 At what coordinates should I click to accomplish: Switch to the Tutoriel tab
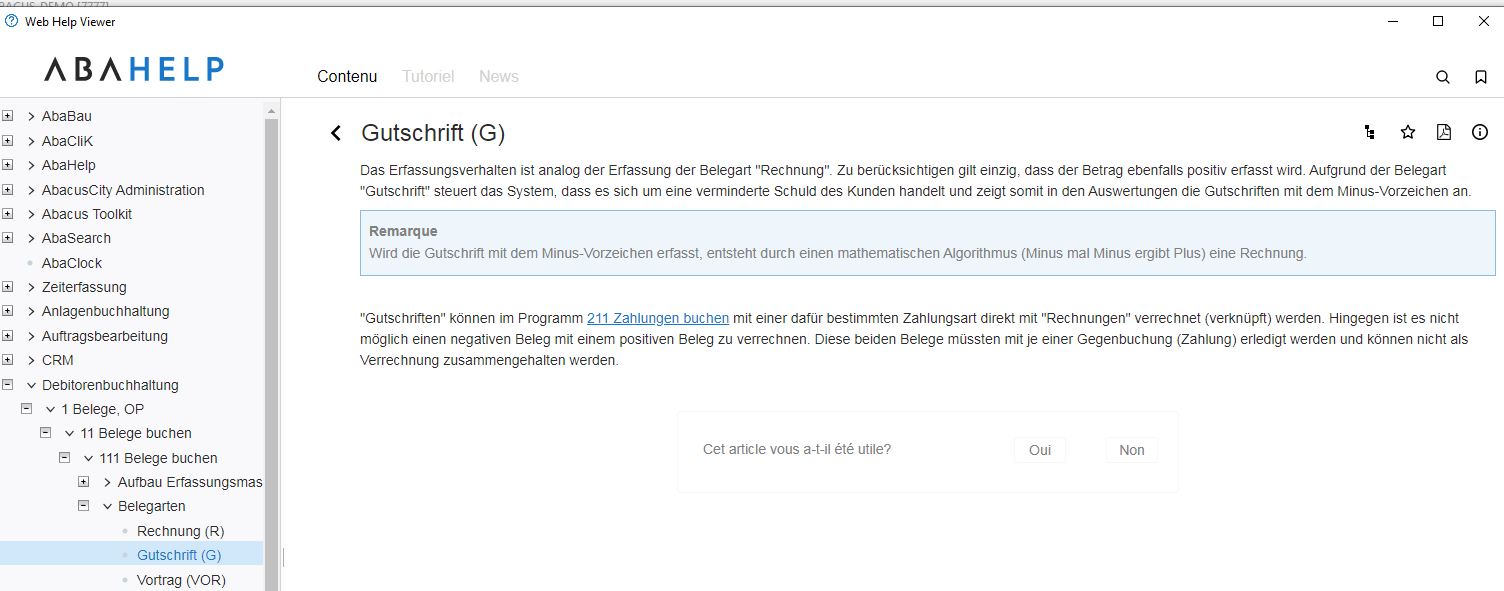428,77
